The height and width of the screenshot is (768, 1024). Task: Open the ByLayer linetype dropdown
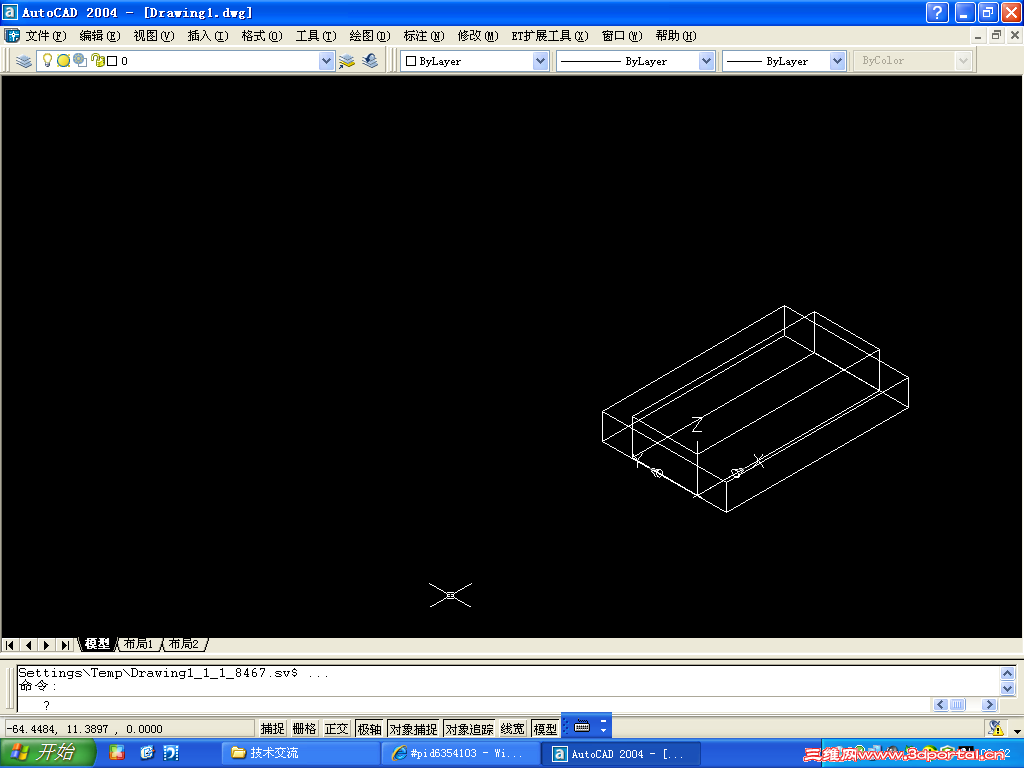tap(706, 61)
